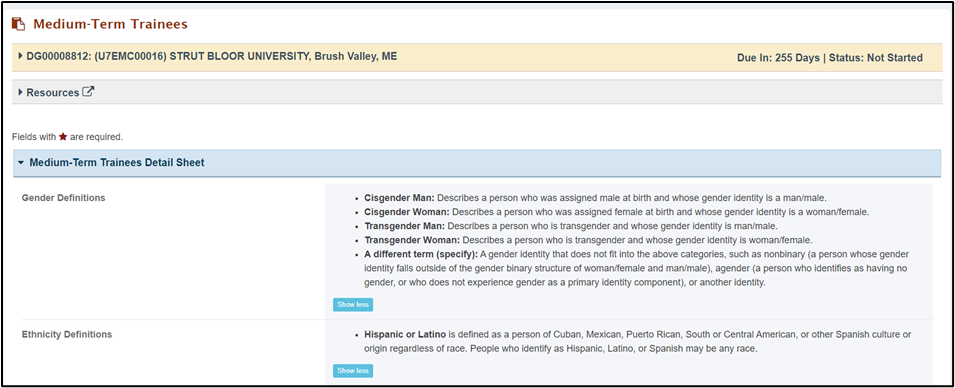
Task: Select the Ethnicity Definitions row label
Action: click(x=67, y=334)
